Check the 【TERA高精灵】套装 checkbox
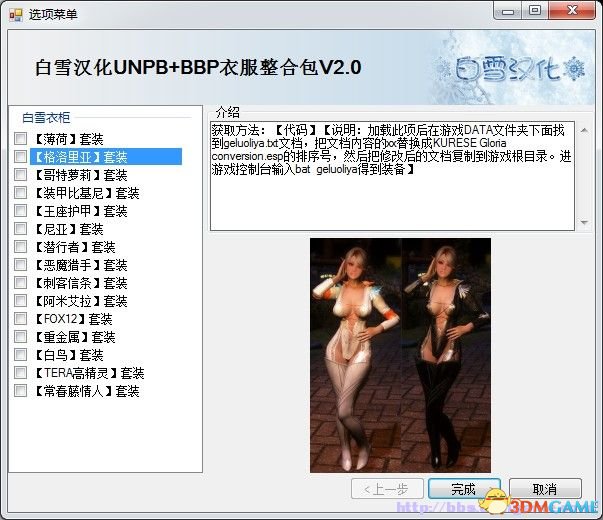 pos(20,373)
